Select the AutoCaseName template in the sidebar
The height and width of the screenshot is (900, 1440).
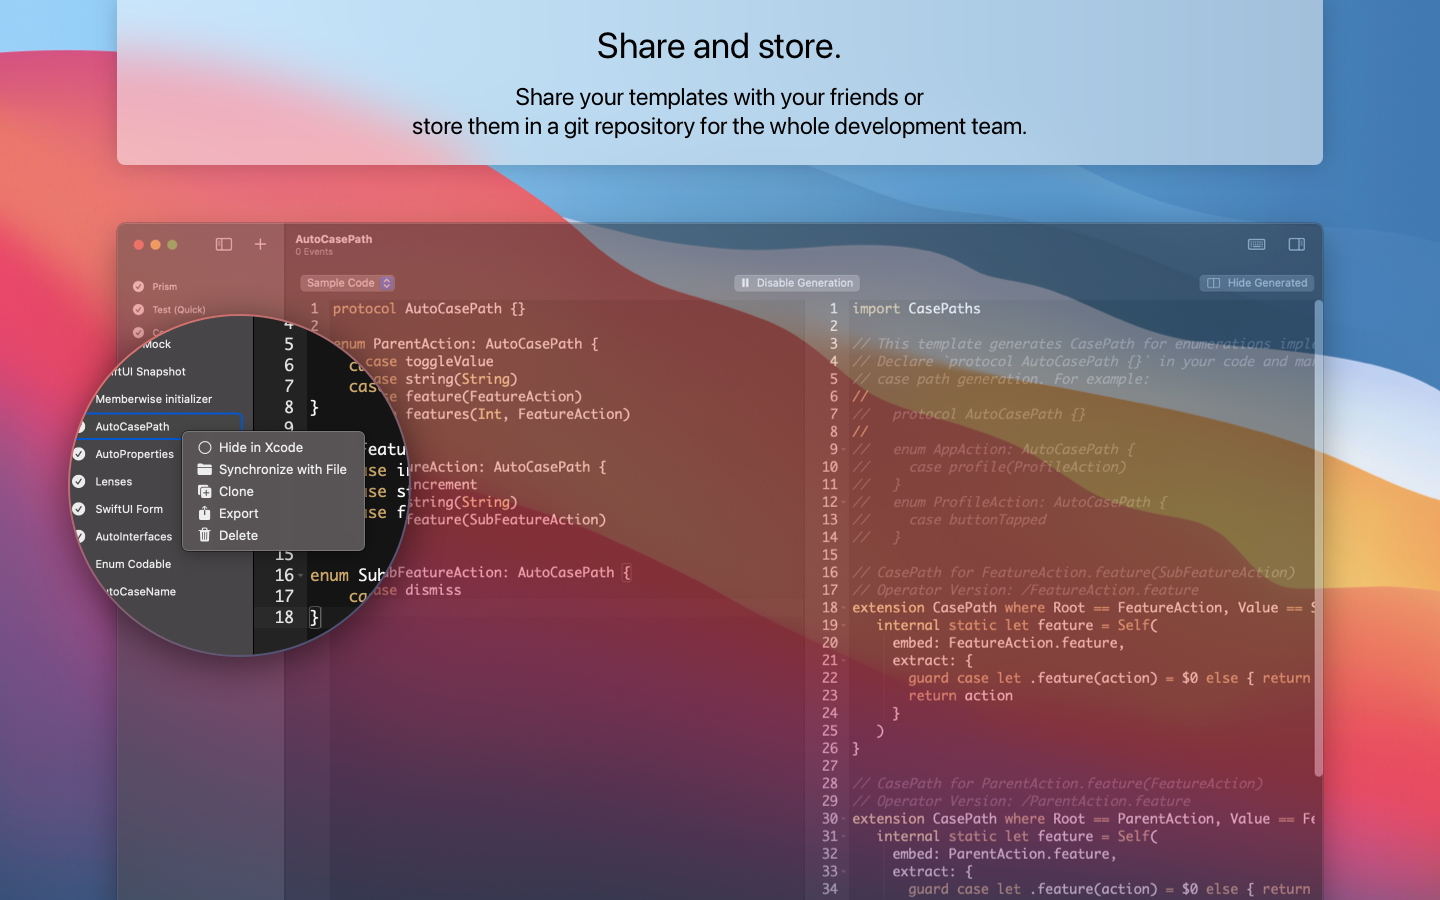pos(143,591)
